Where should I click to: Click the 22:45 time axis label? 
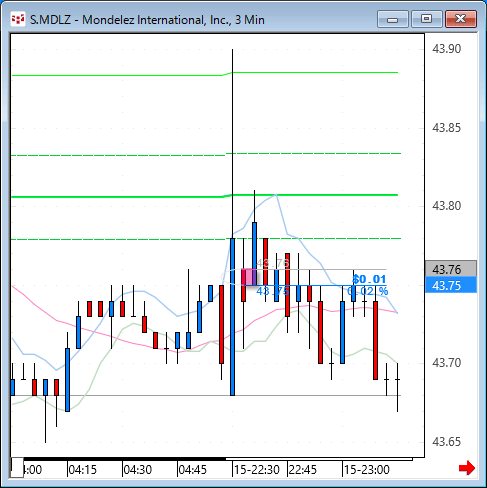(302, 470)
